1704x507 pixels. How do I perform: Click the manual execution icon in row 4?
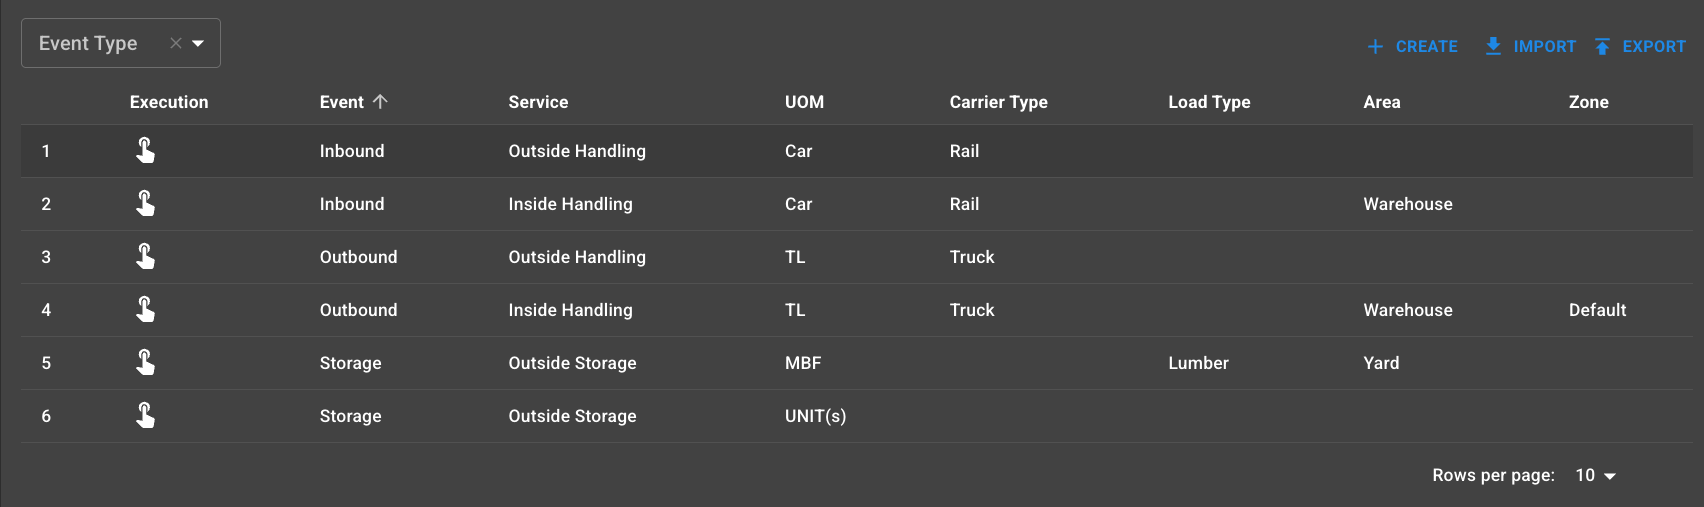coord(145,310)
